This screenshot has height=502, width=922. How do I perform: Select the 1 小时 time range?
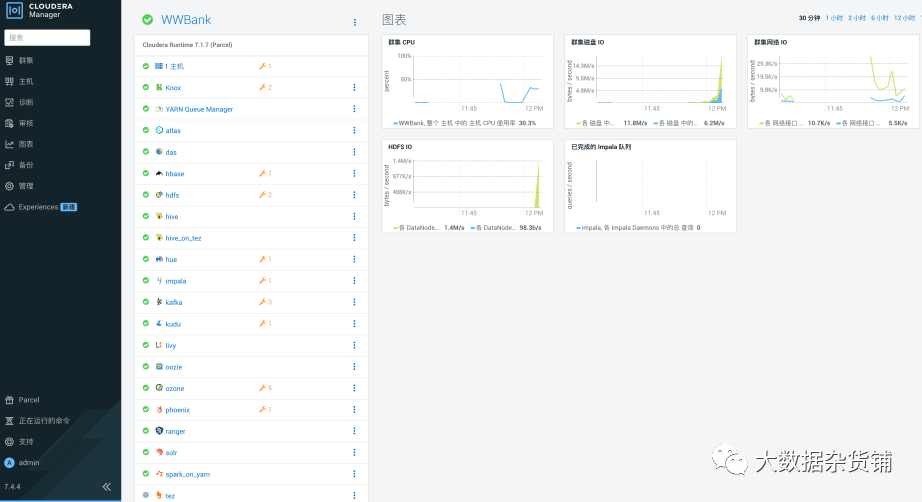(834, 18)
